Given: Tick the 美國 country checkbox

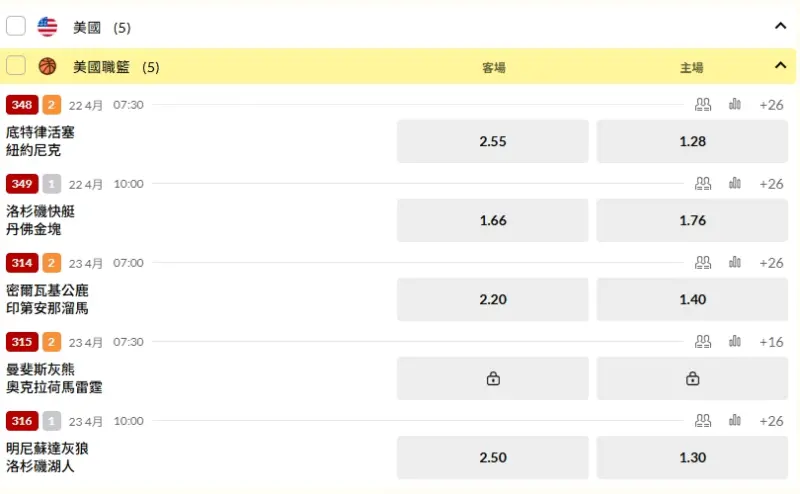Looking at the screenshot, I should click(16, 26).
